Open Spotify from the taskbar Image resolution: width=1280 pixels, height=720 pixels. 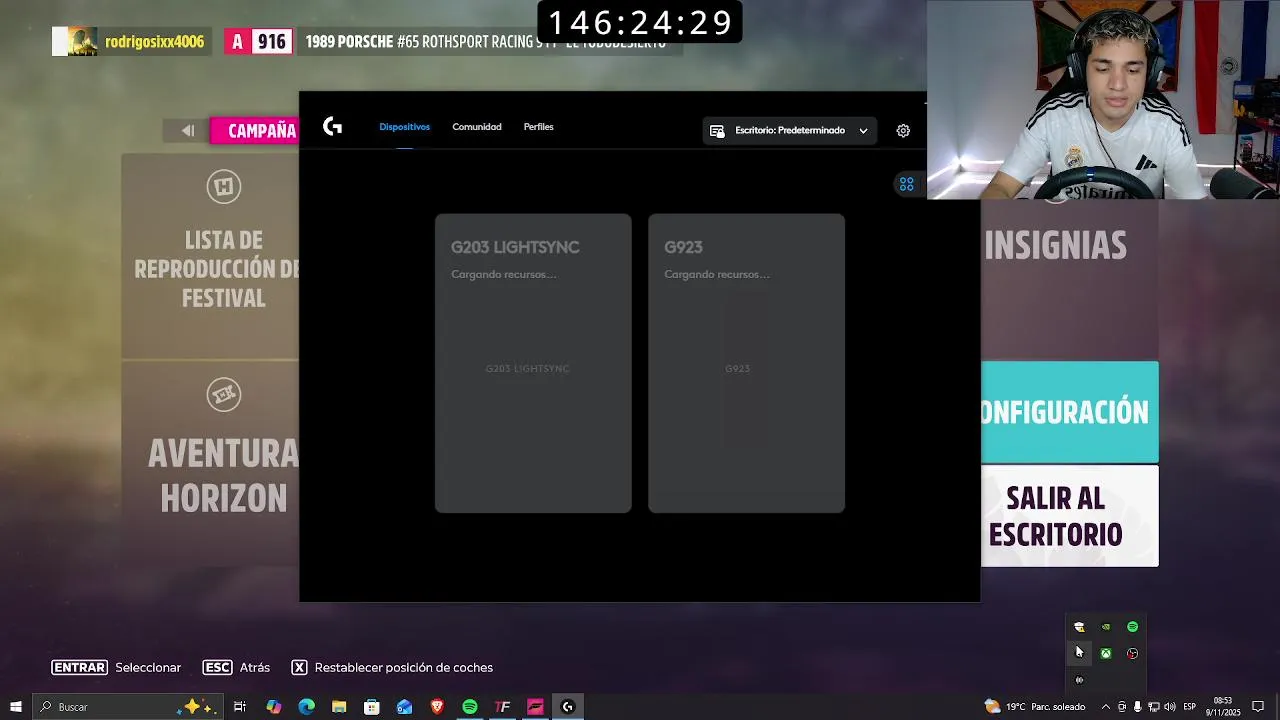[x=470, y=707]
